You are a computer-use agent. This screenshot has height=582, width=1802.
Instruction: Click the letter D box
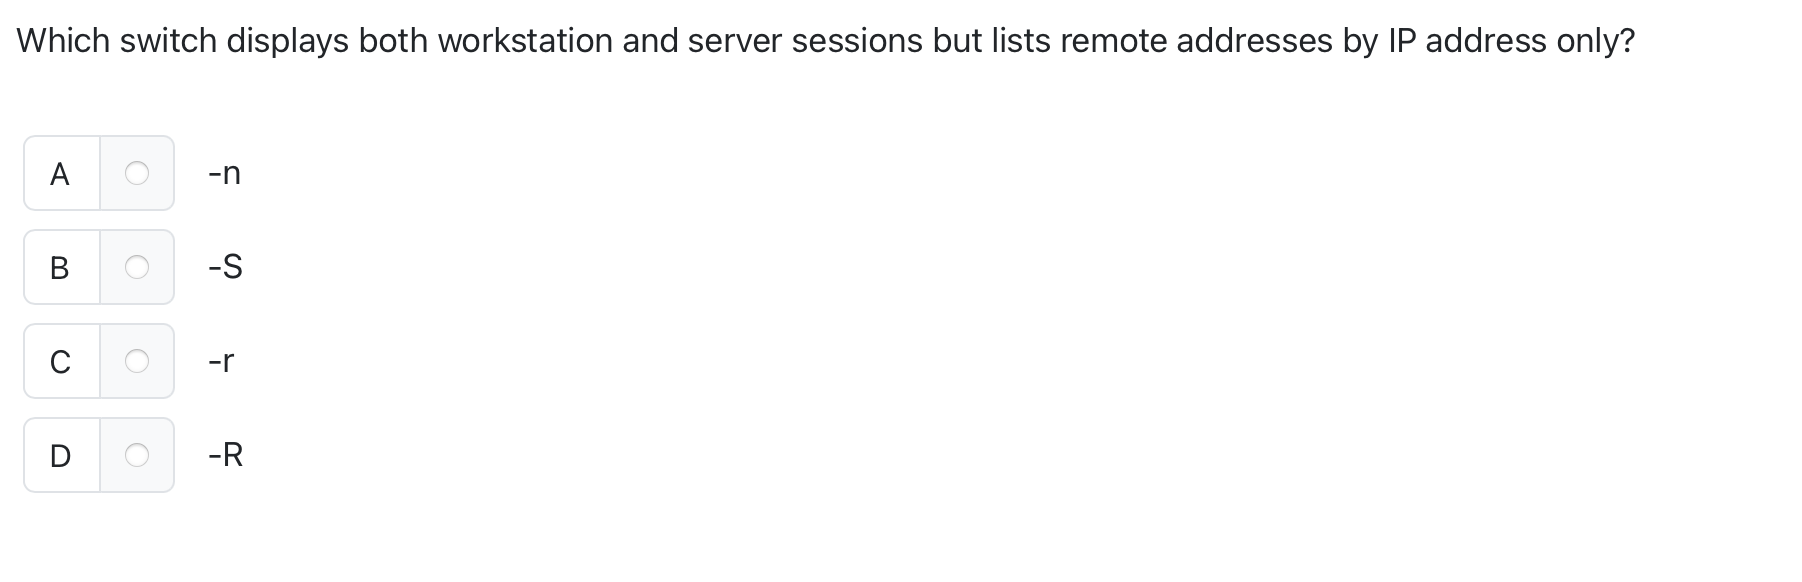60,455
